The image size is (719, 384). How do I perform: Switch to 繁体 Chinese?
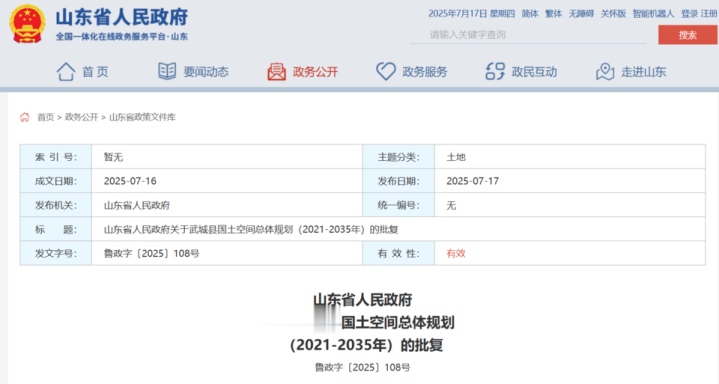553,14
